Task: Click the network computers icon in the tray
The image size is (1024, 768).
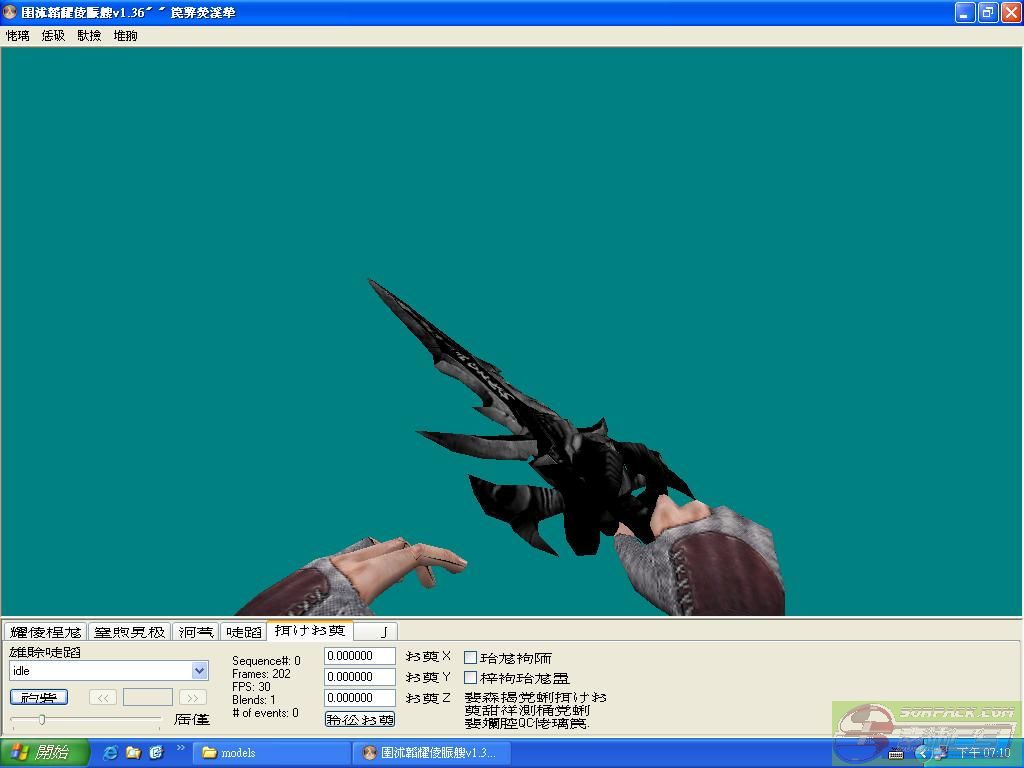Action: 940,753
